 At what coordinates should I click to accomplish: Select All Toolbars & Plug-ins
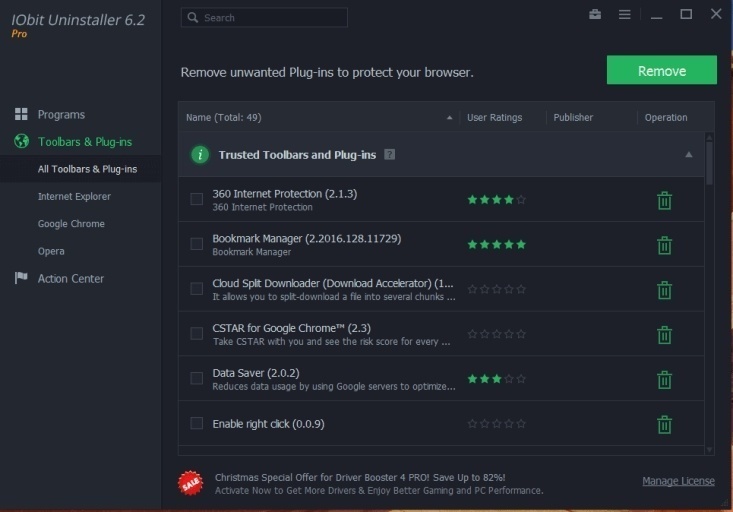point(87,169)
